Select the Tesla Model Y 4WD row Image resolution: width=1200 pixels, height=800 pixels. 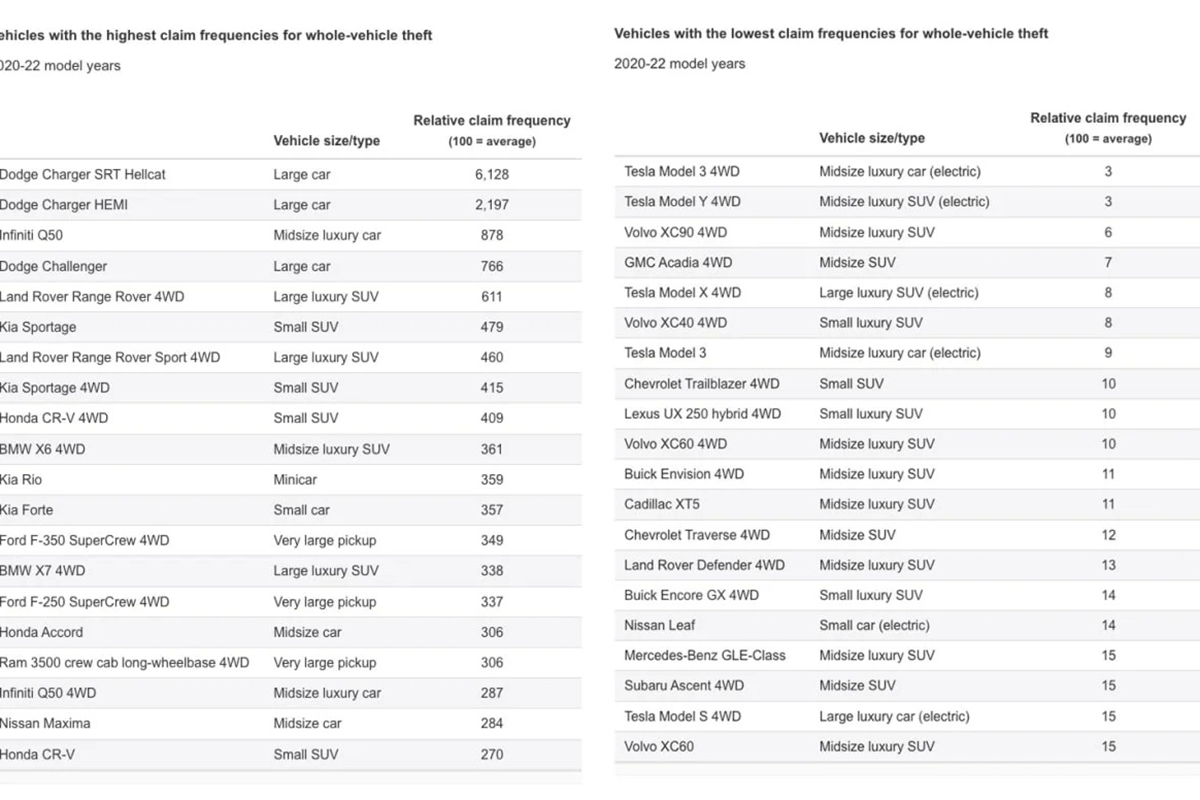click(x=683, y=202)
